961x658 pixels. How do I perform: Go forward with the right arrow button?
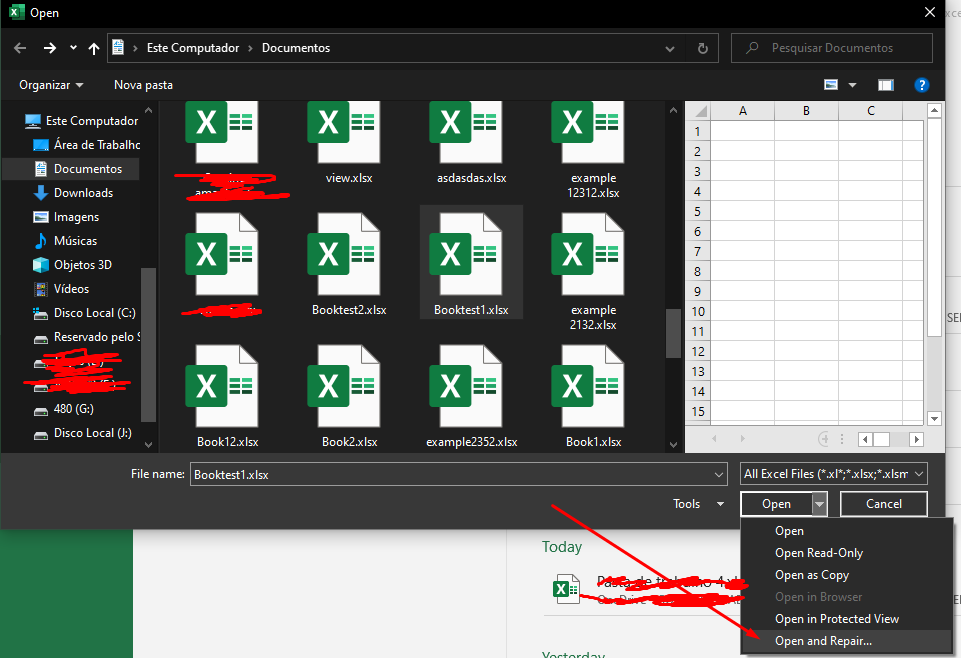point(50,48)
